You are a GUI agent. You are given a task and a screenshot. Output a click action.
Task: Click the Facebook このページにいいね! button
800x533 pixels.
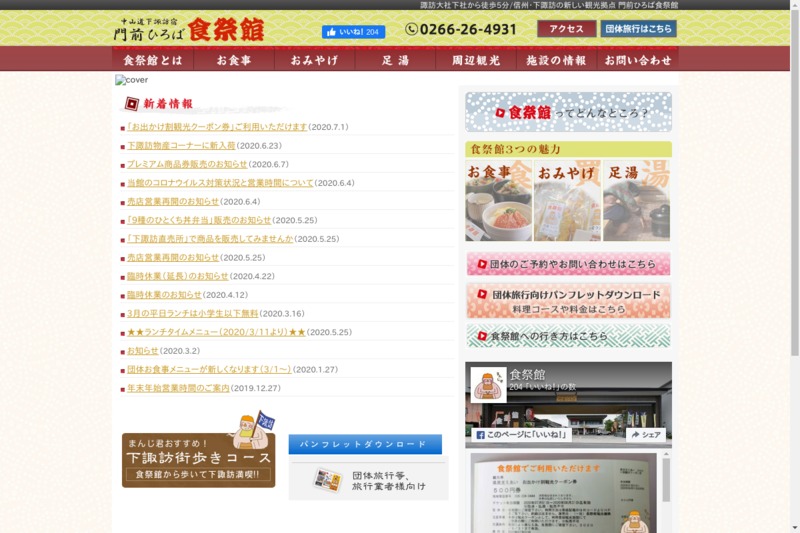(520, 435)
